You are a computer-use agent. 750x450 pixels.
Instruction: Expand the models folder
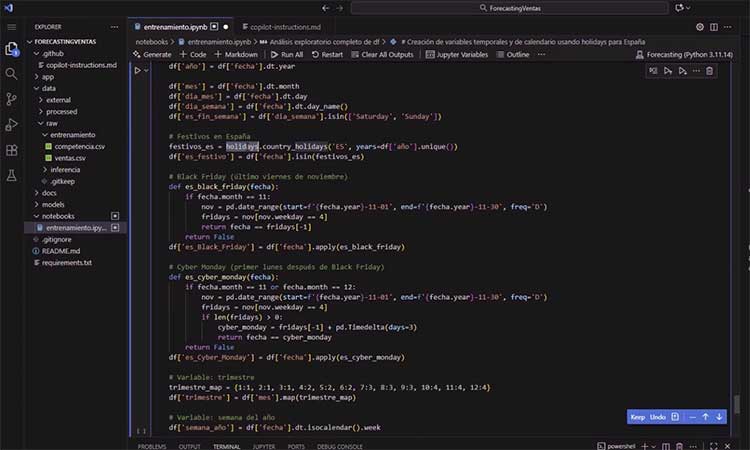[x=36, y=204]
